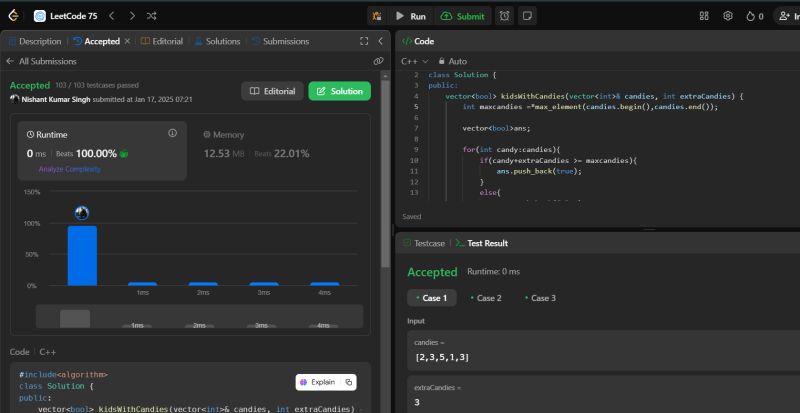800x413 pixels.
Task: Click the avatar marker above the bar
Action: pos(82,213)
